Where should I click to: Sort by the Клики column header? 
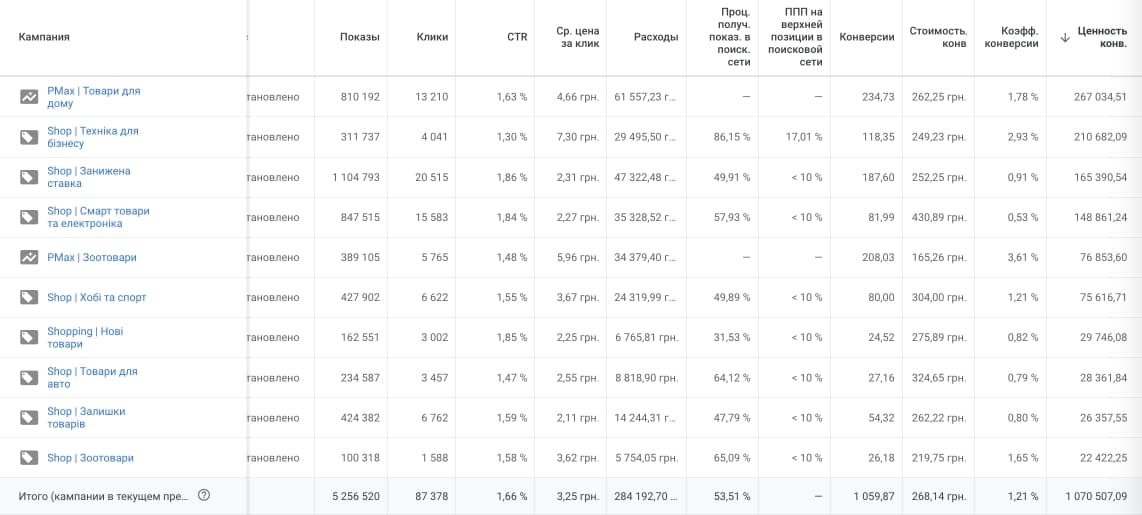432,37
